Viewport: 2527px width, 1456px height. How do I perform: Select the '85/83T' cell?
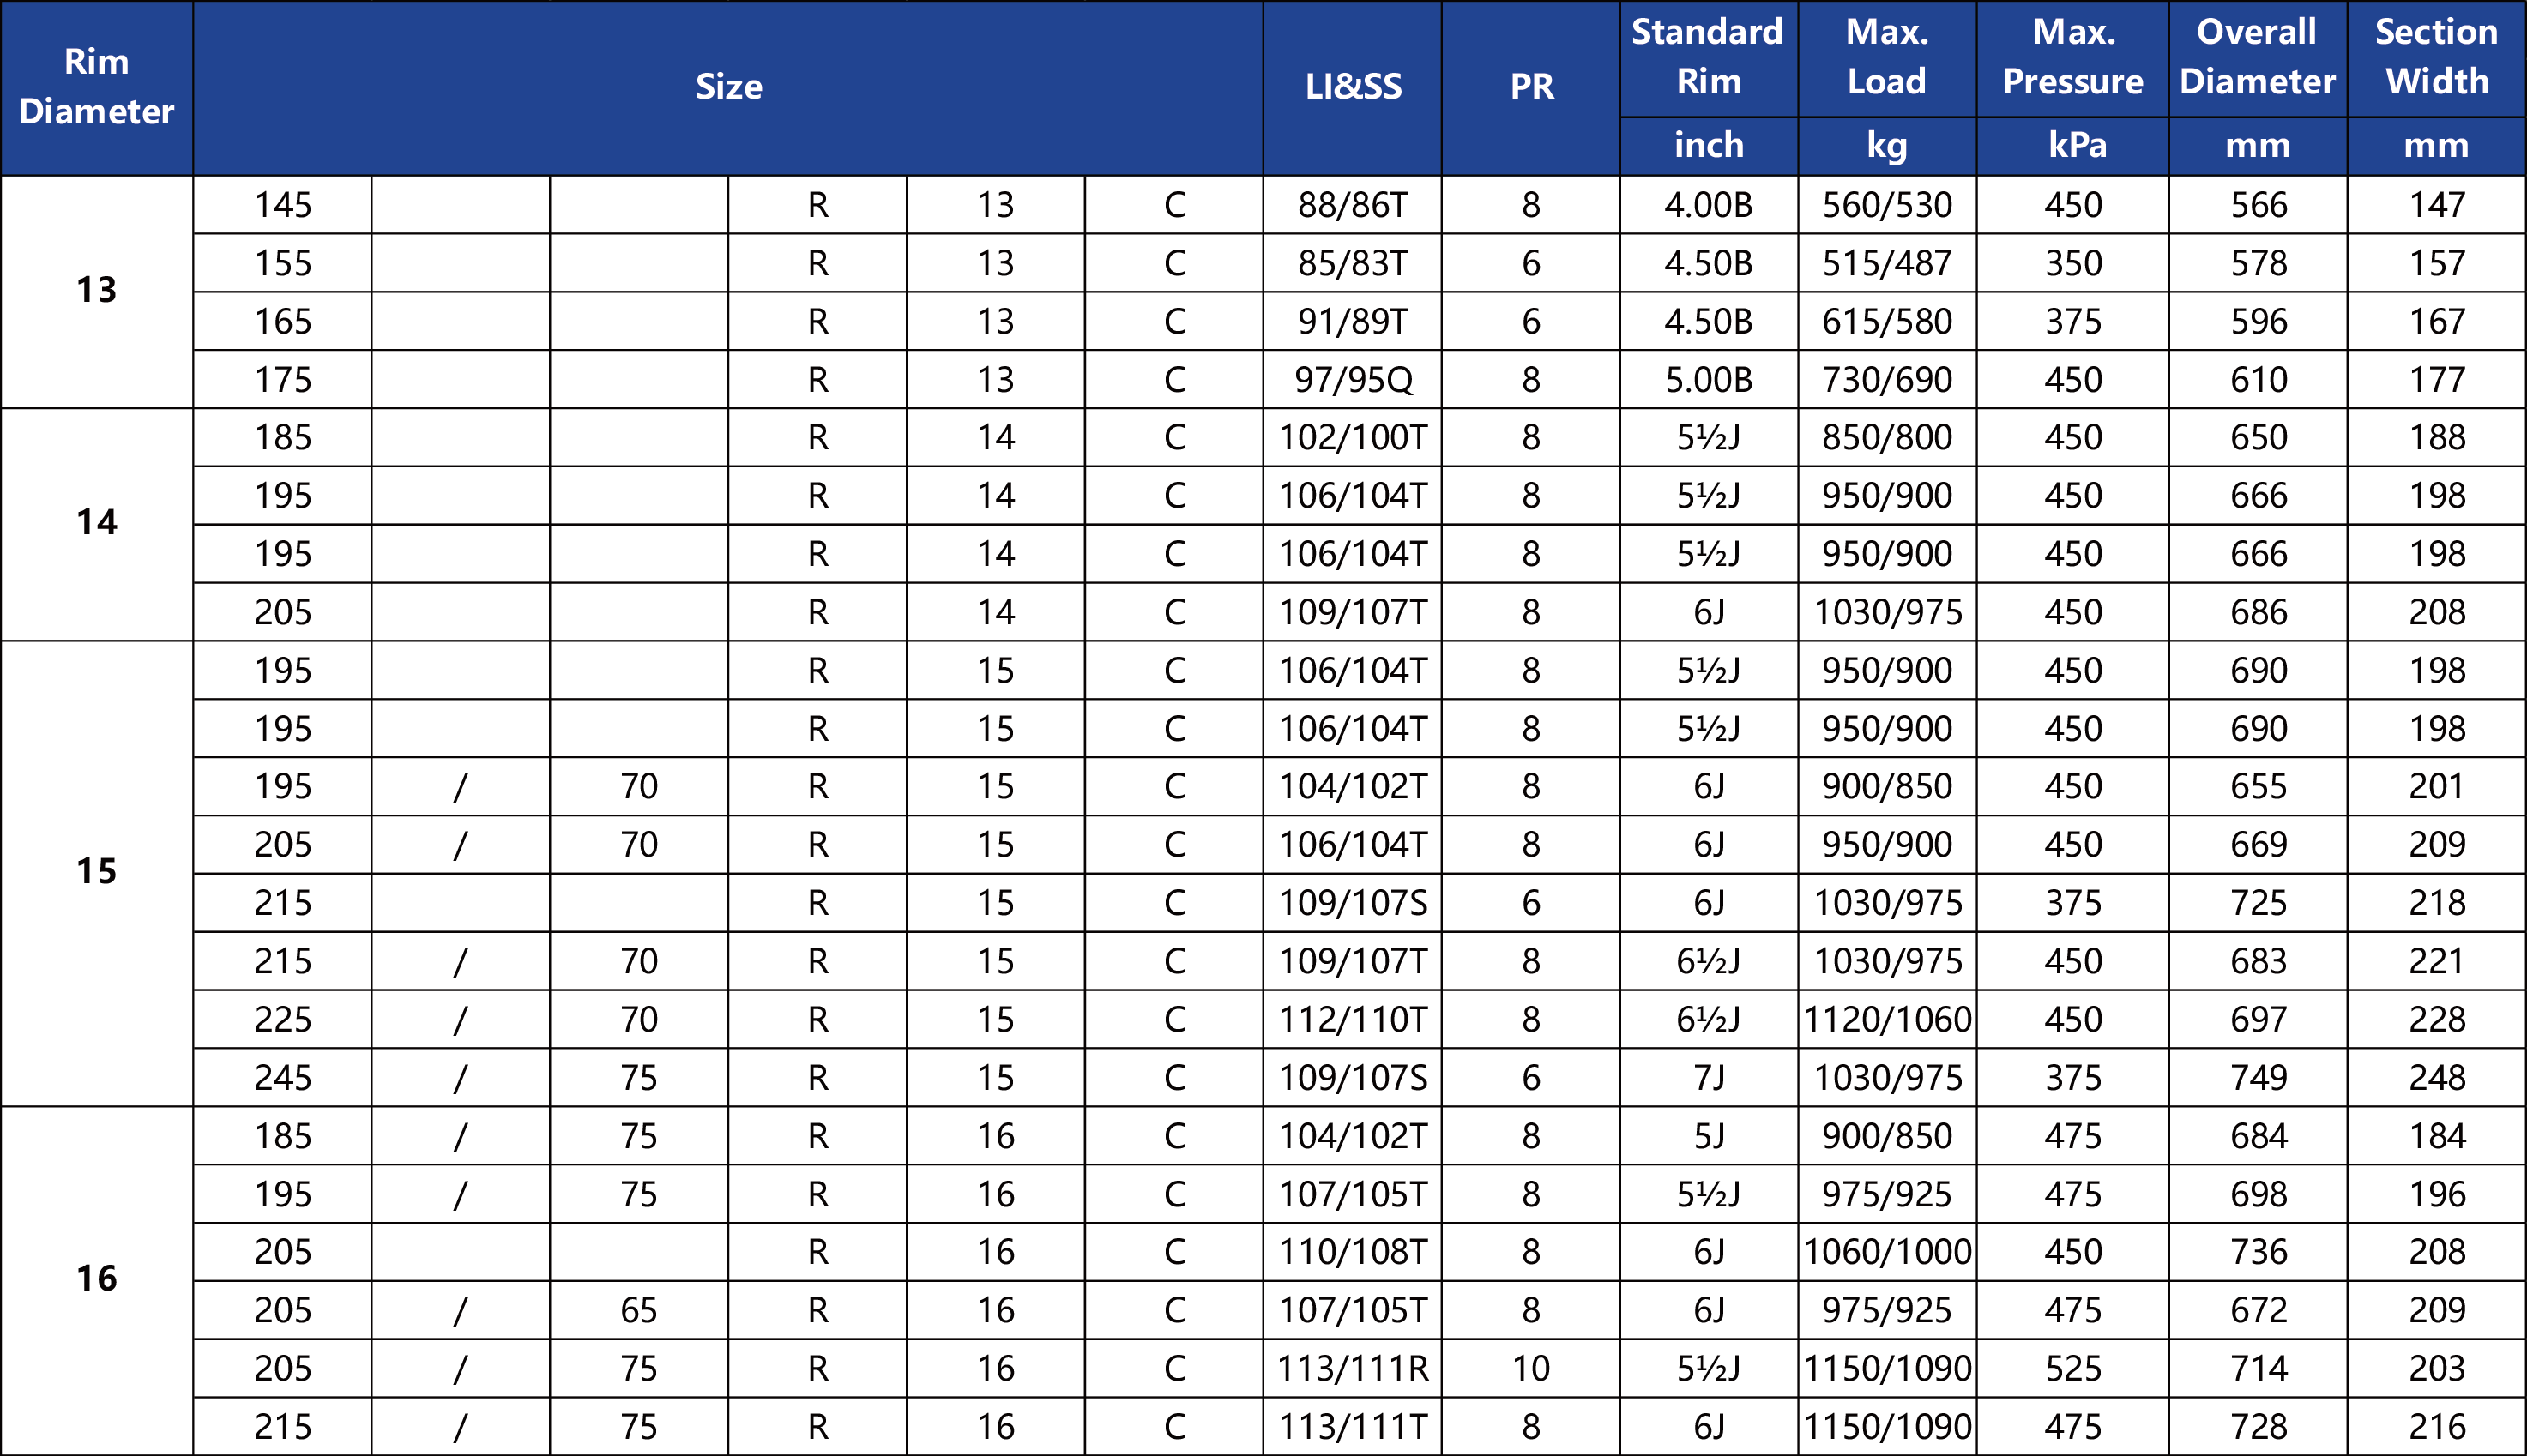click(x=1353, y=263)
